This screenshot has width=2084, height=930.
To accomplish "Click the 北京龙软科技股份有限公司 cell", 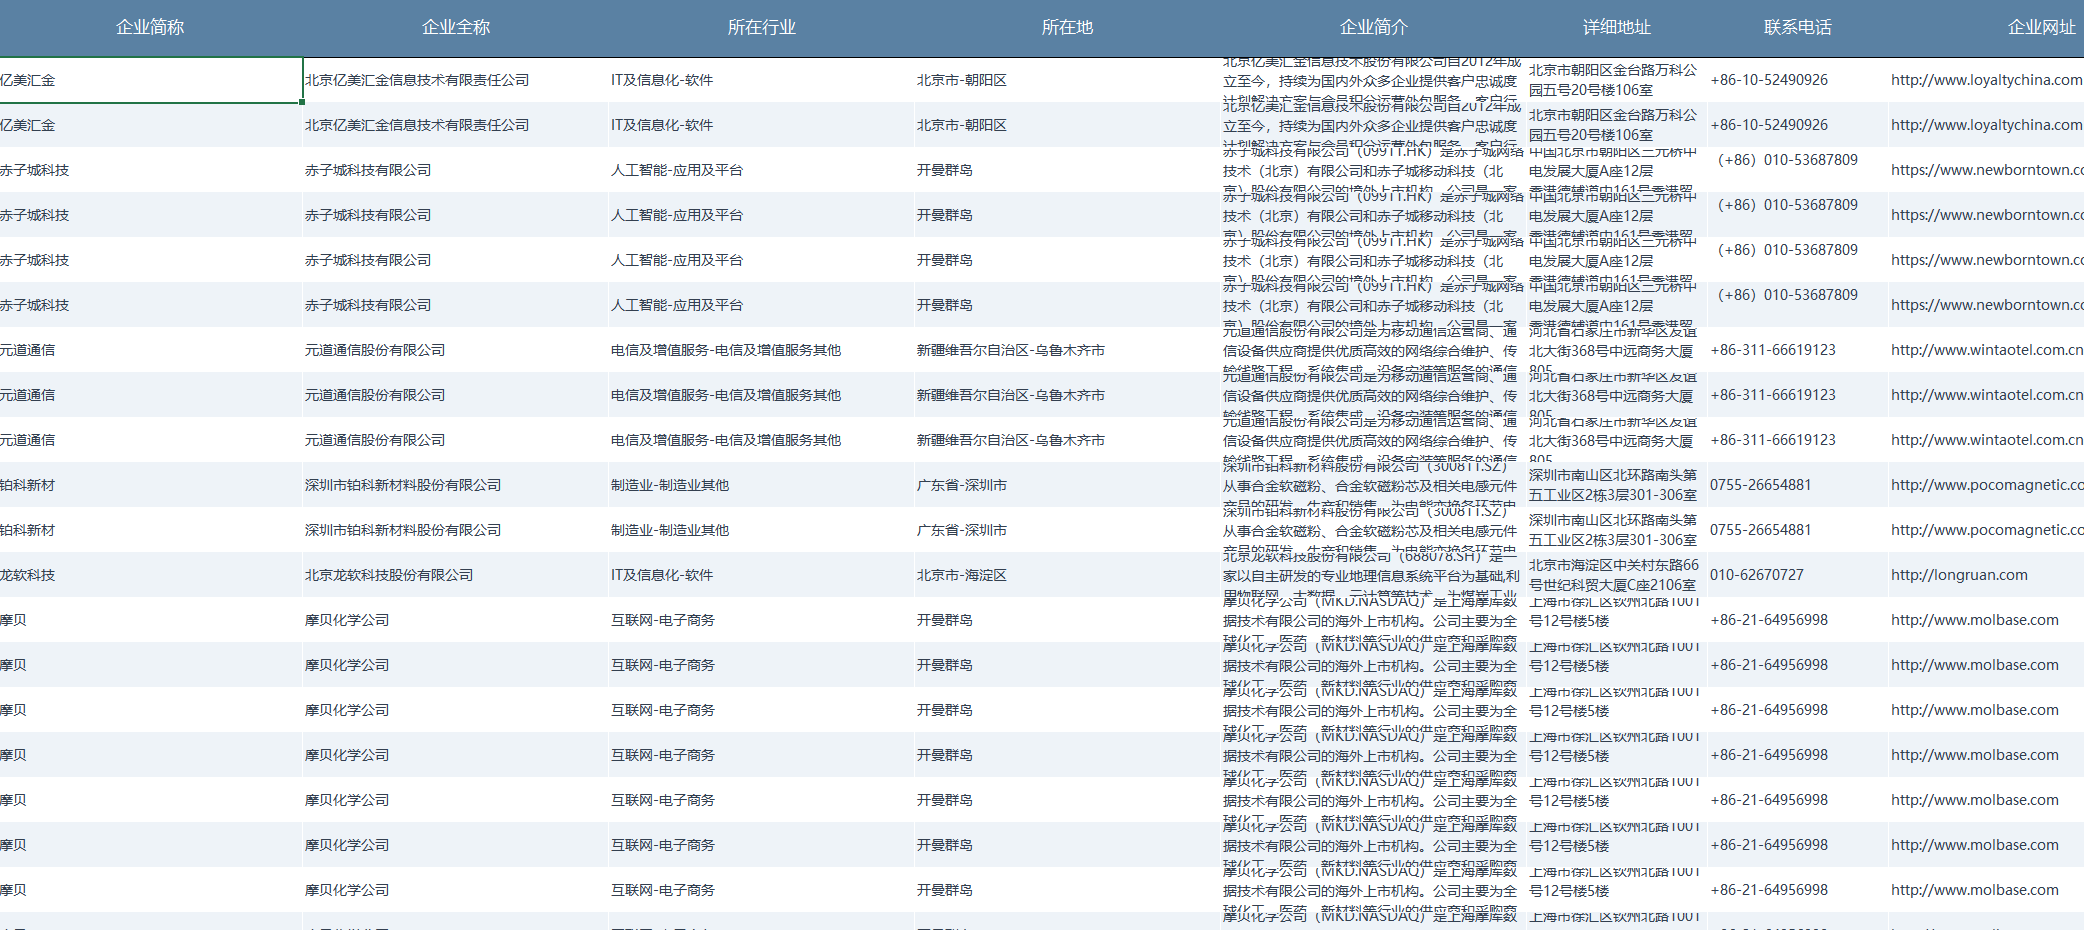I will click(456, 575).
